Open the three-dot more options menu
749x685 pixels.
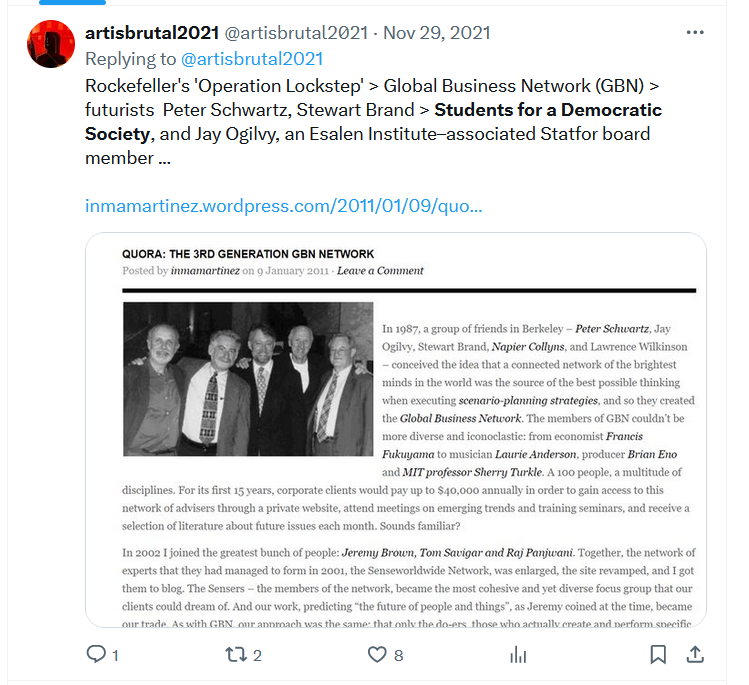695,32
